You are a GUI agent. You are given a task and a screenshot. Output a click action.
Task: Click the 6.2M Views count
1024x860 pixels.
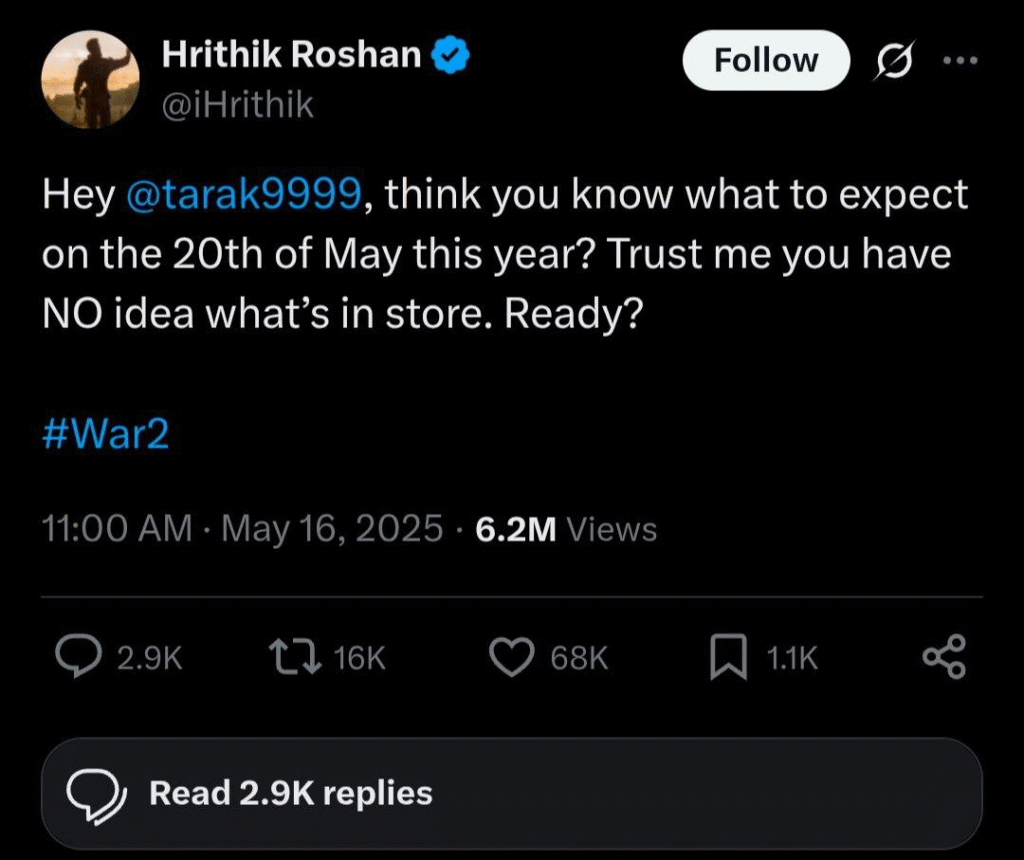(566, 529)
